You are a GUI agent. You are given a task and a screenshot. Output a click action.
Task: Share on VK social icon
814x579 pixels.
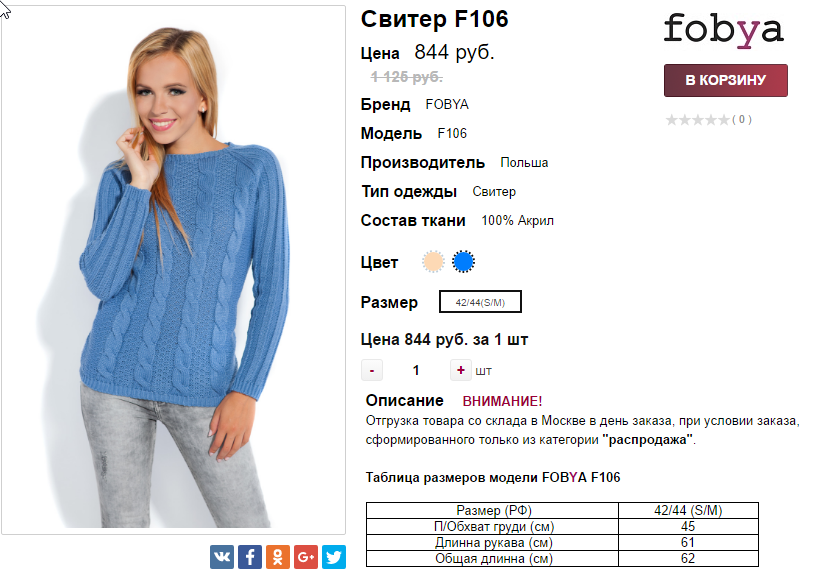coord(222,557)
